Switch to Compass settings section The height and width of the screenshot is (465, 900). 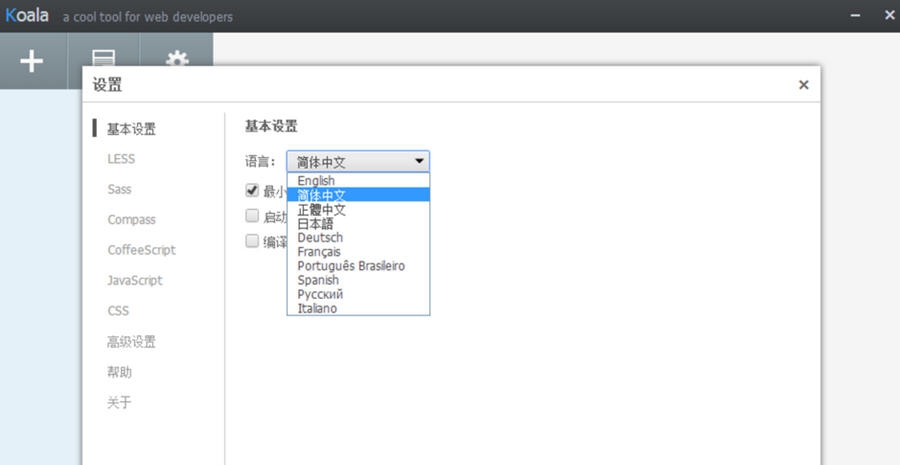(x=131, y=220)
